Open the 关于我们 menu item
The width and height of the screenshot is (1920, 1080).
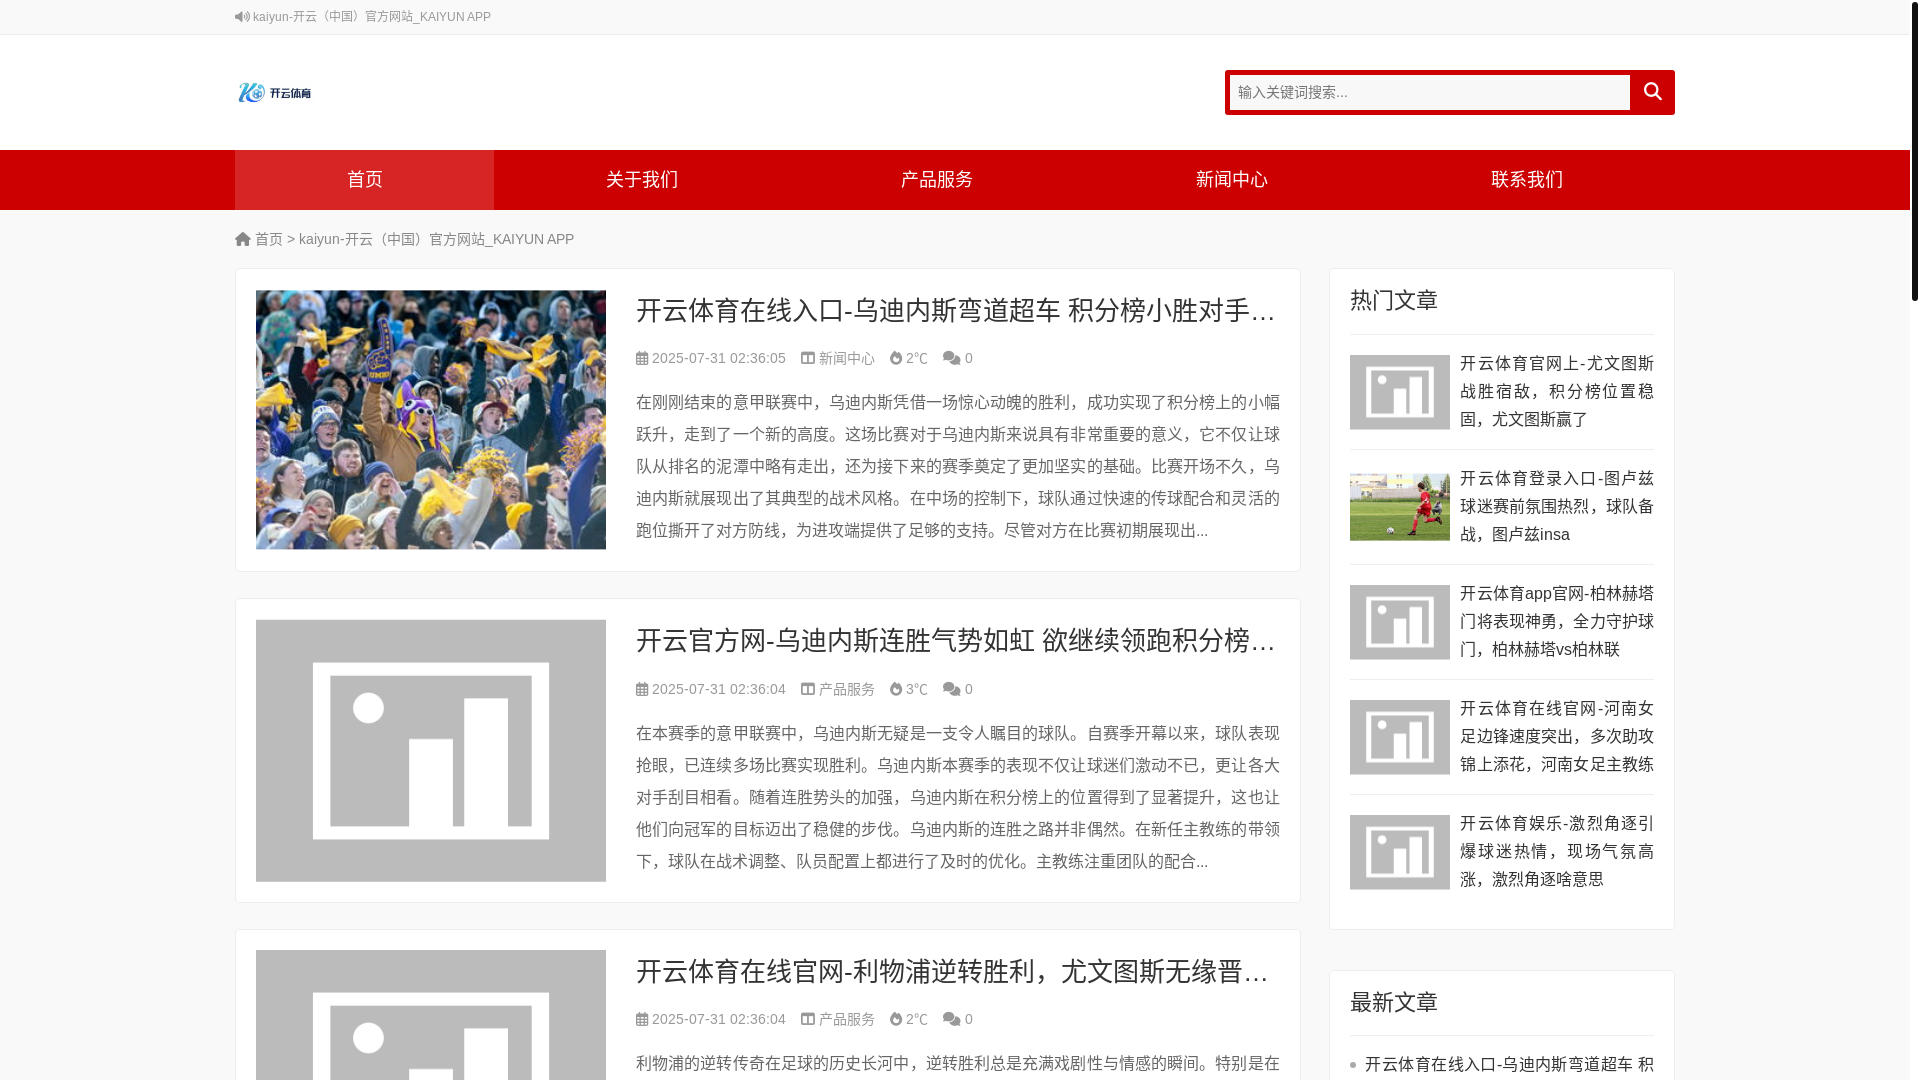[642, 180]
